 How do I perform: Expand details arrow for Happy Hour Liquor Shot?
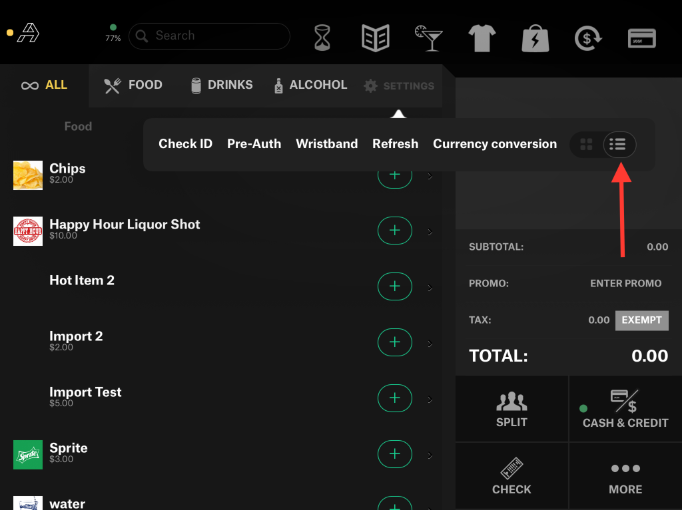point(430,232)
